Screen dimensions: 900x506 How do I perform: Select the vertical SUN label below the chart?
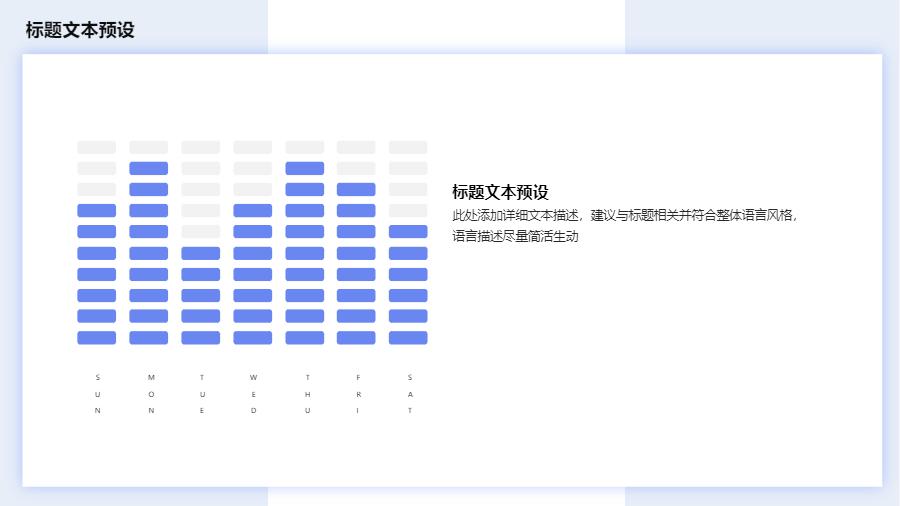click(x=97, y=394)
